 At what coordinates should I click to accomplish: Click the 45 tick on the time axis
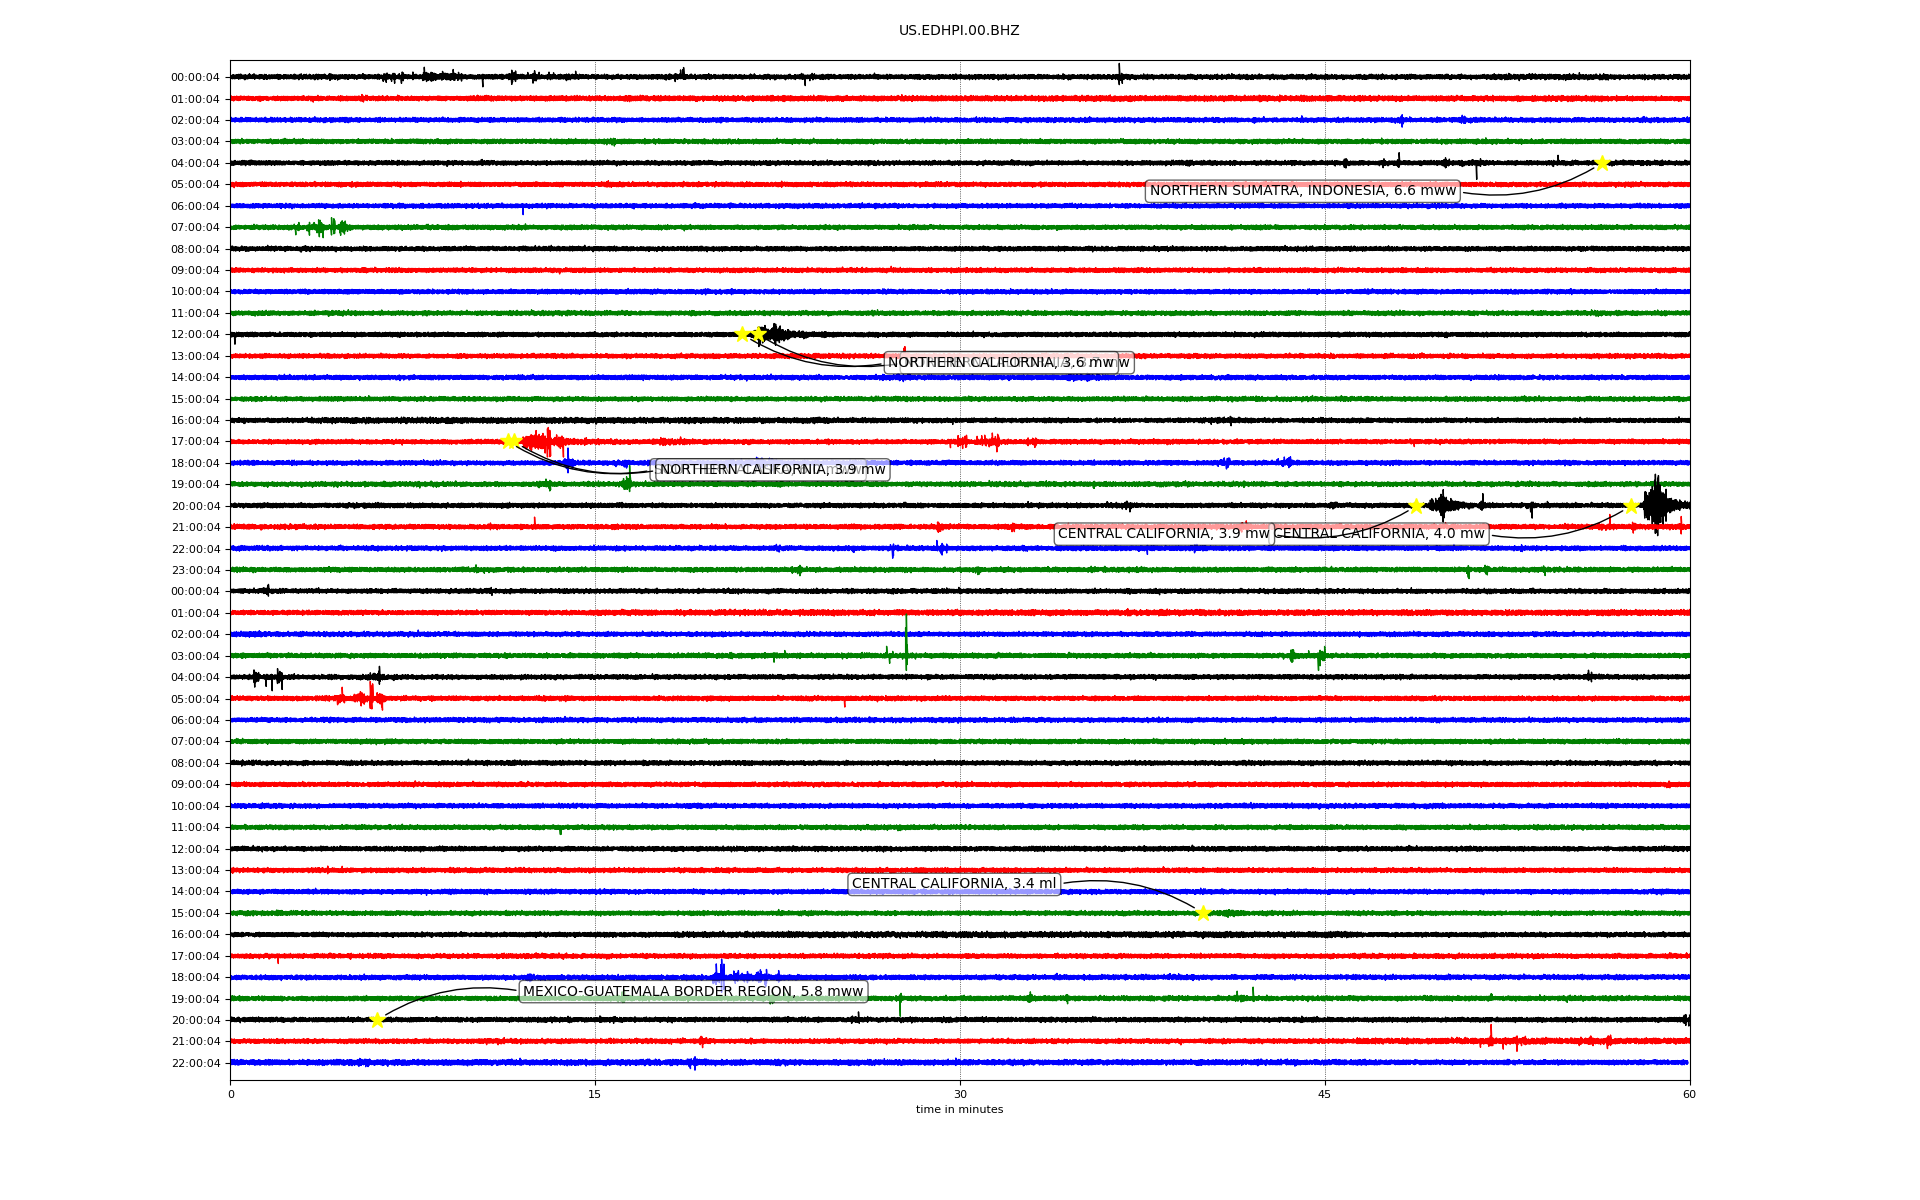click(x=1324, y=1094)
